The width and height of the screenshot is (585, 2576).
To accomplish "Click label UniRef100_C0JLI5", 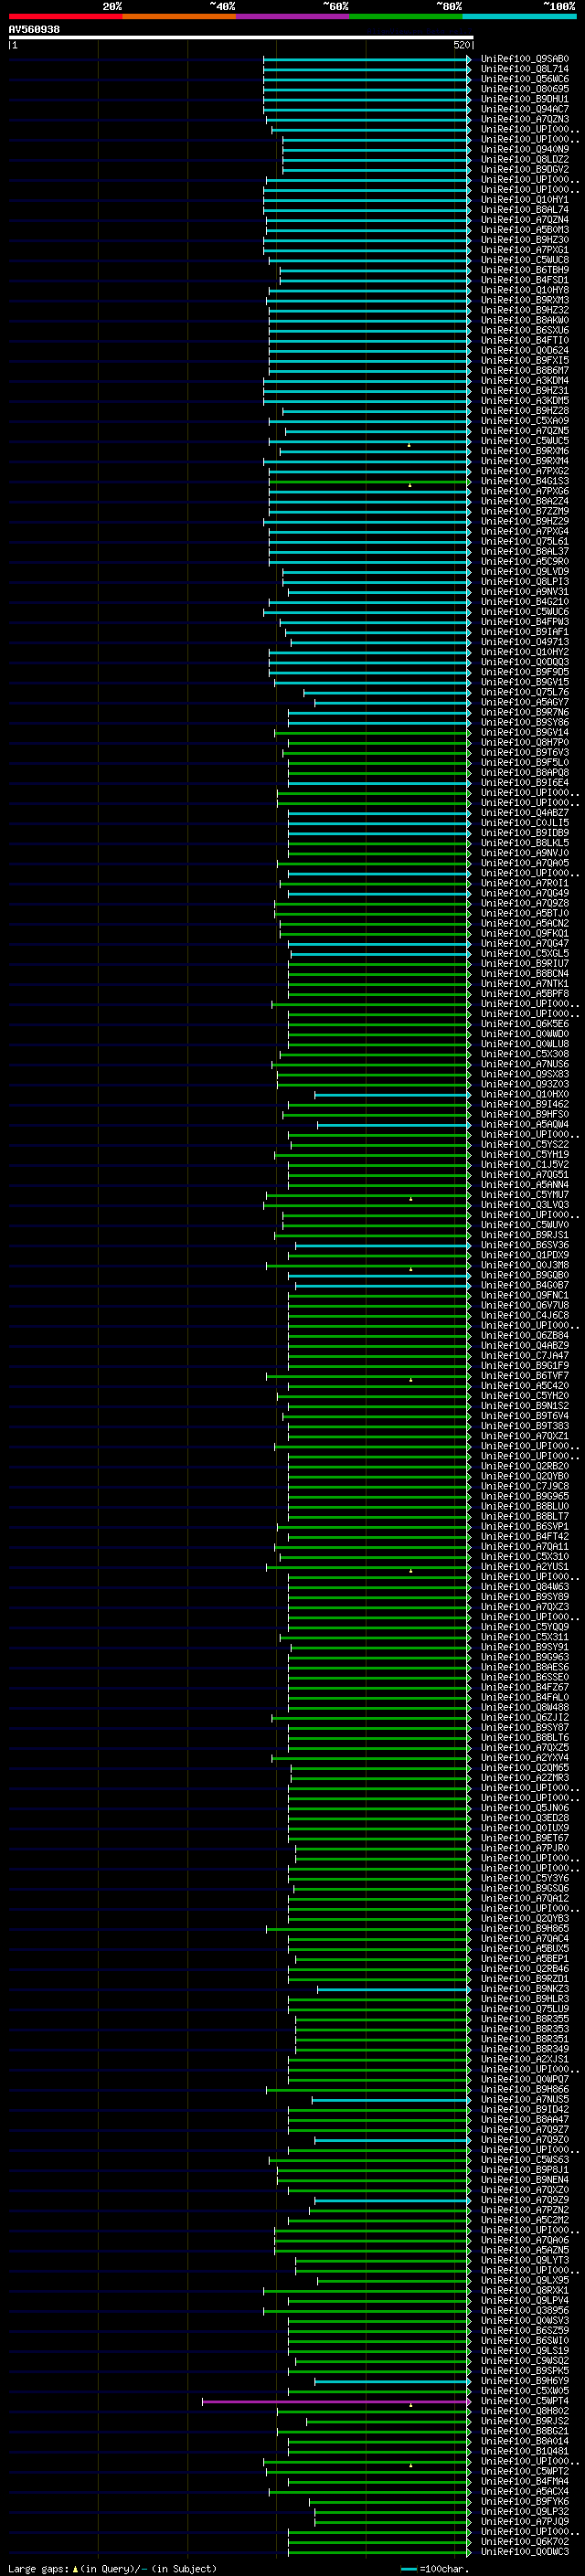I will click(x=524, y=823).
